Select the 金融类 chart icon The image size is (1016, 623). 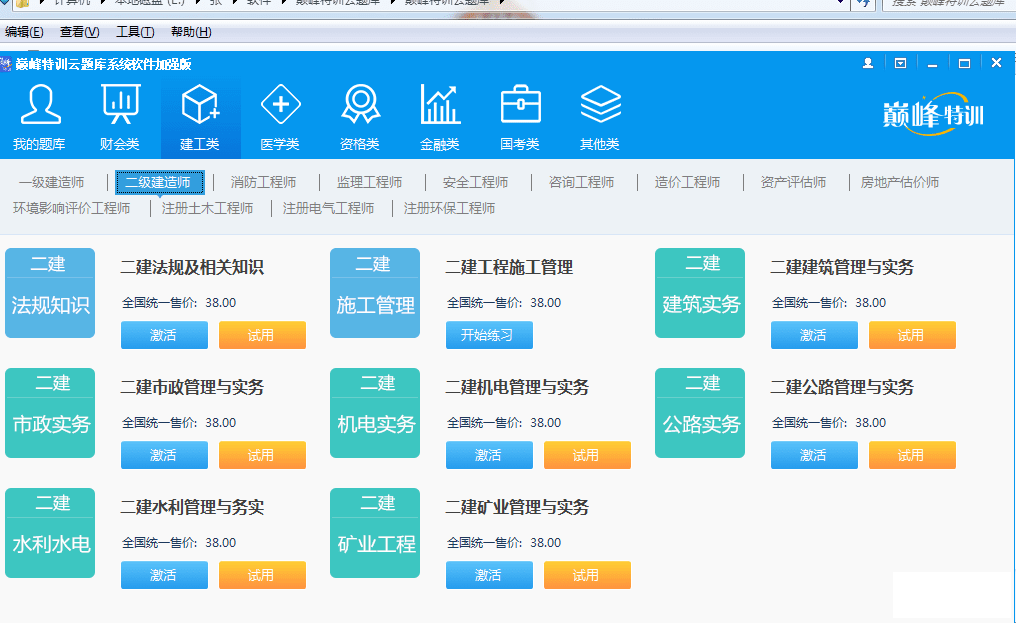pos(441,105)
